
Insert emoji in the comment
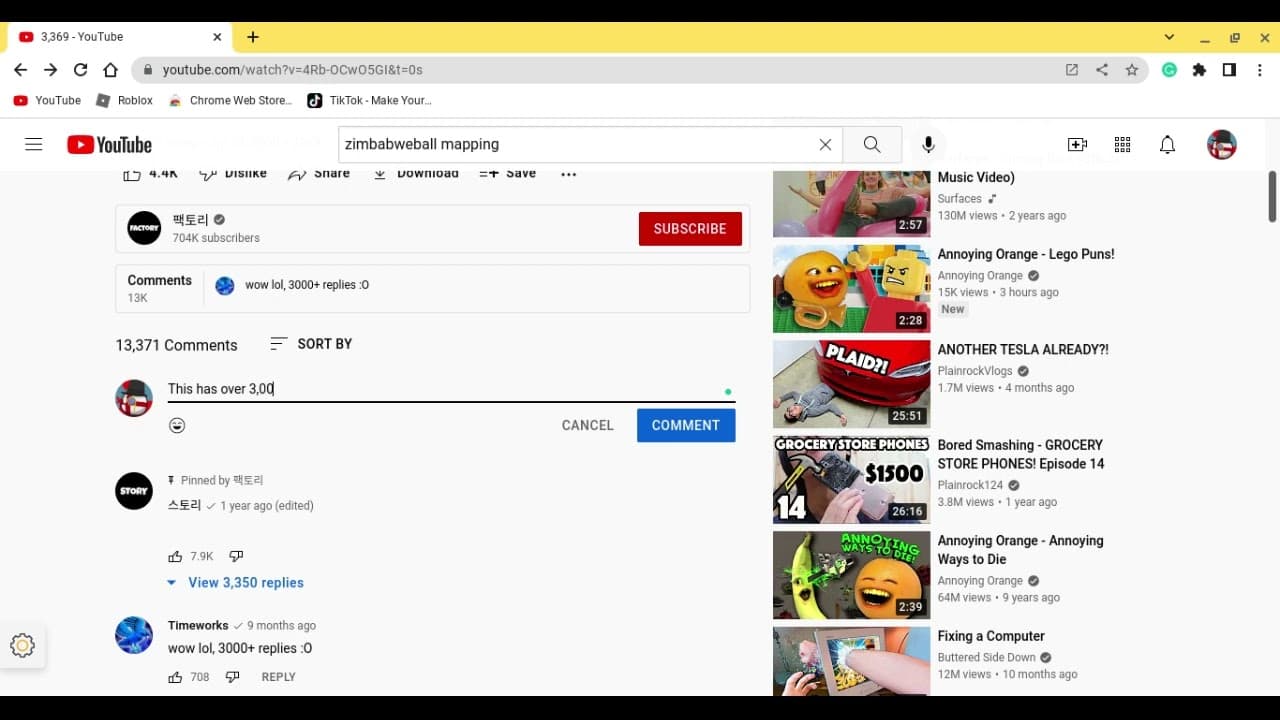(x=177, y=425)
